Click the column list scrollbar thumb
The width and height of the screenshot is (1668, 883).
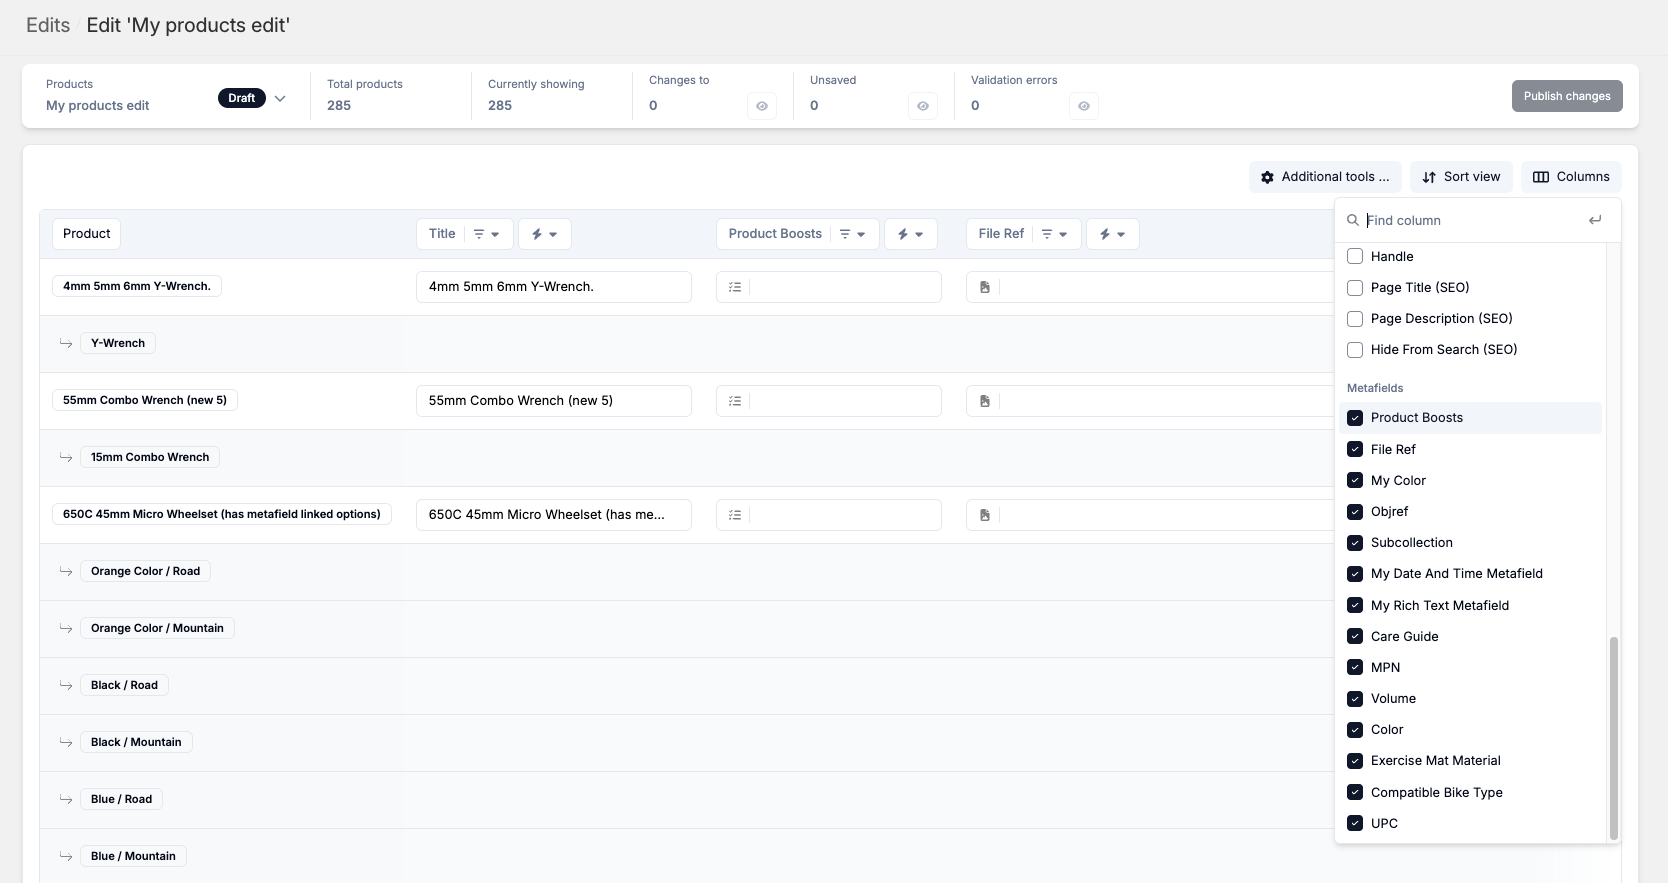click(1612, 738)
